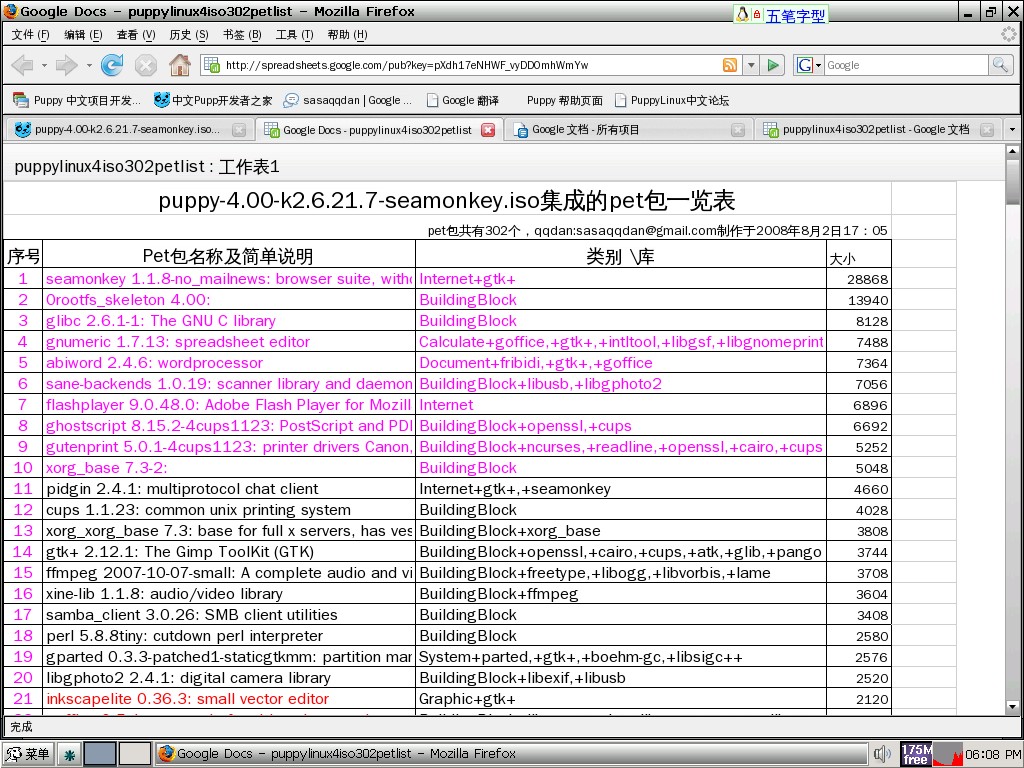1024x768 pixels.
Task: Expand the list-all-tabs dropdown arrow
Action: (1012, 130)
